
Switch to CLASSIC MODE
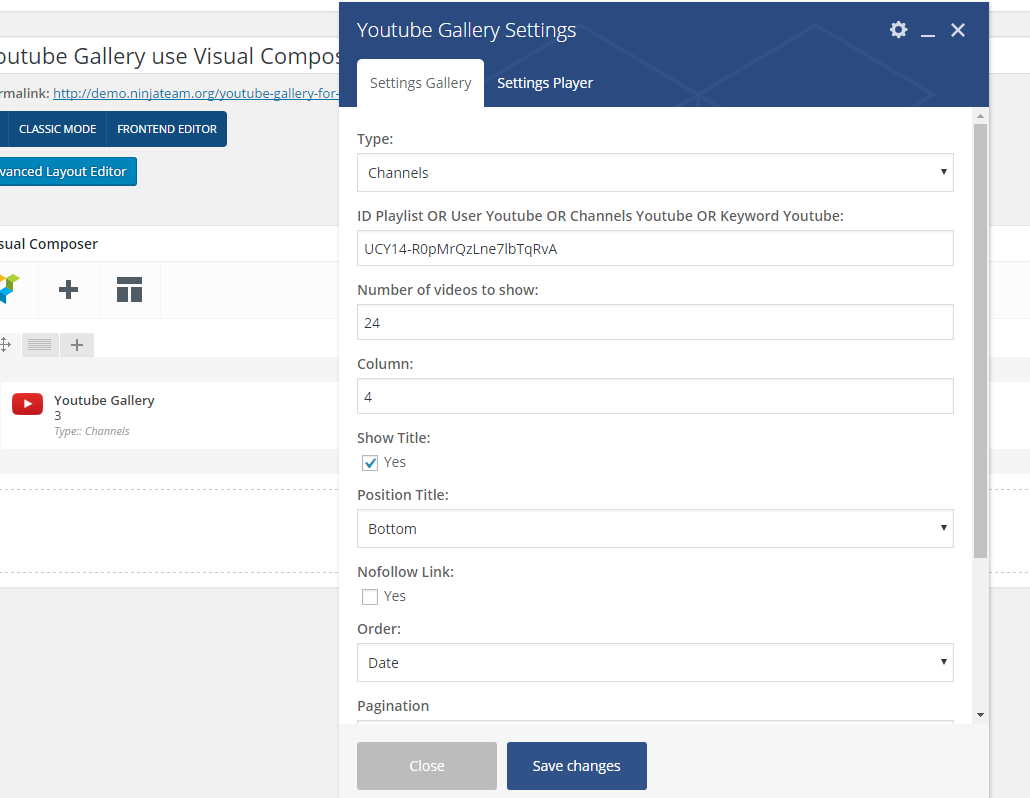(x=57, y=129)
